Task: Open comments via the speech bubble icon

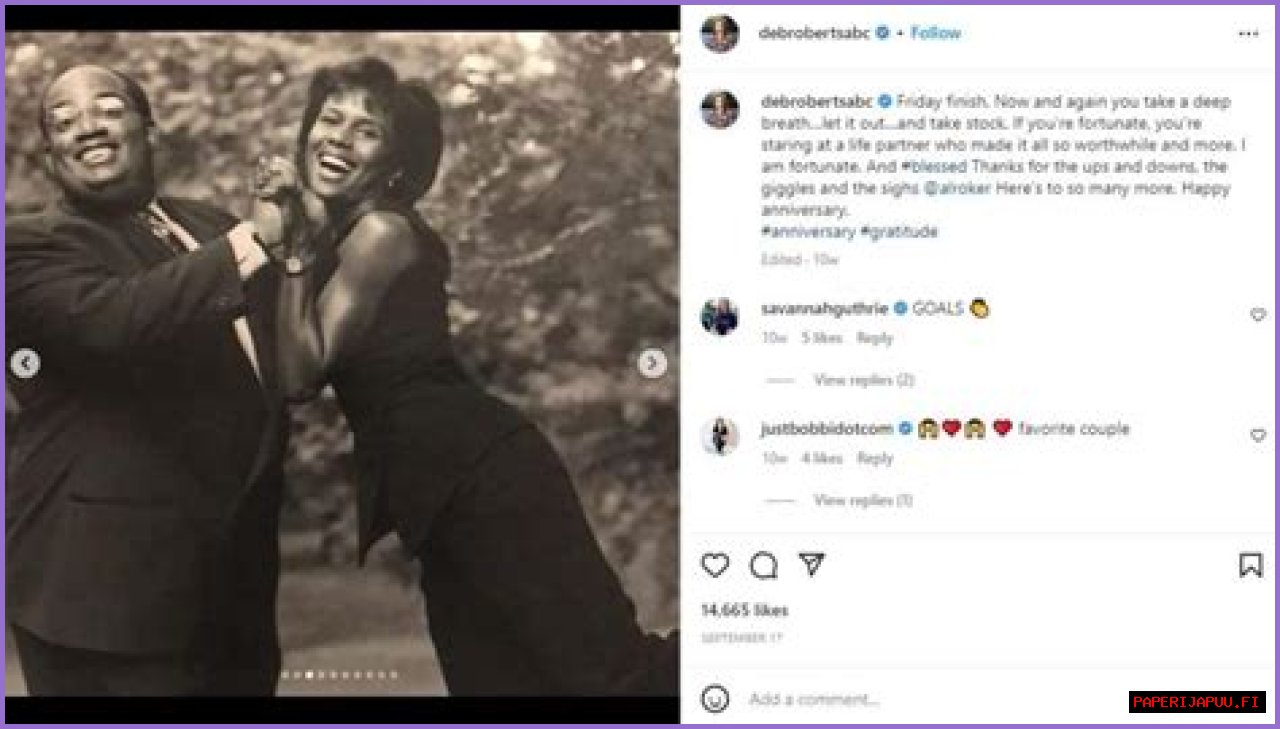Action: 764,566
